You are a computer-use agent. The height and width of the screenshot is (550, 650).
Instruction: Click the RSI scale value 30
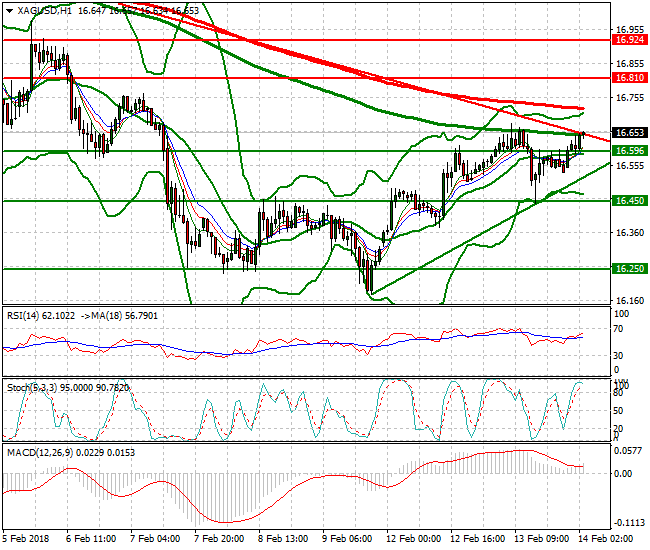618,356
